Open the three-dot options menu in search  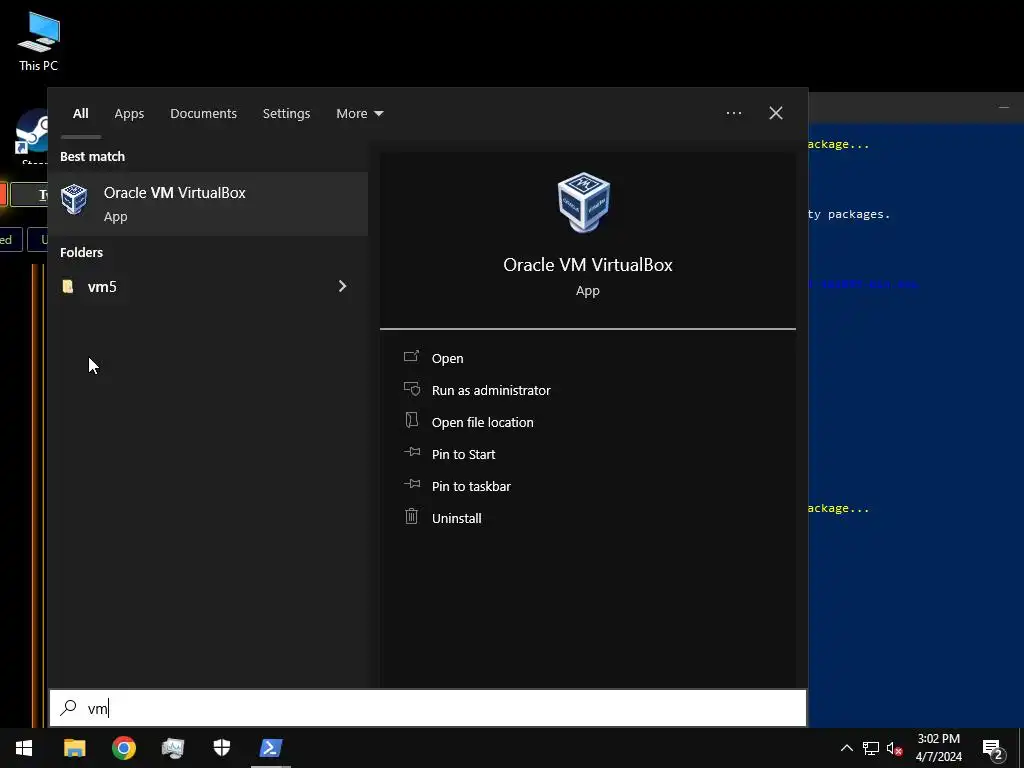[x=734, y=113]
